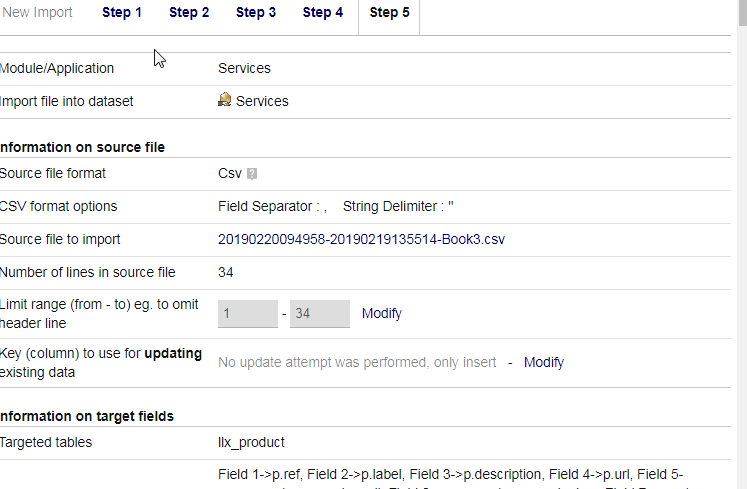
Task: Click the vertical scrollbar thumb
Action: 743,13
